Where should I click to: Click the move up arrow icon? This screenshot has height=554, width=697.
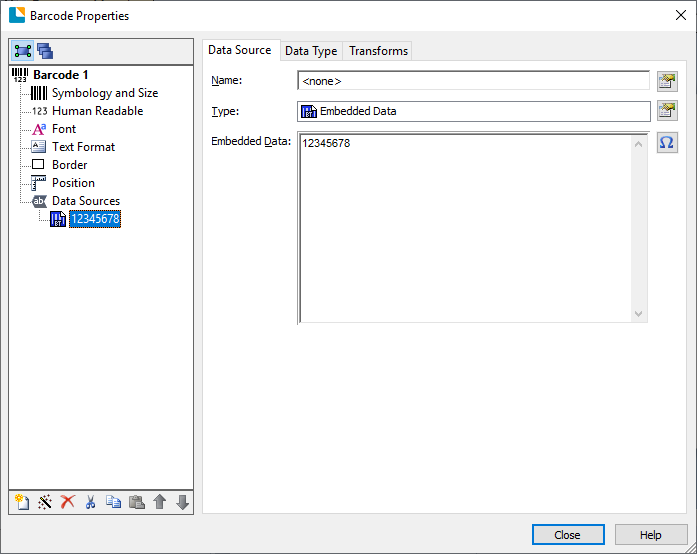point(159,502)
